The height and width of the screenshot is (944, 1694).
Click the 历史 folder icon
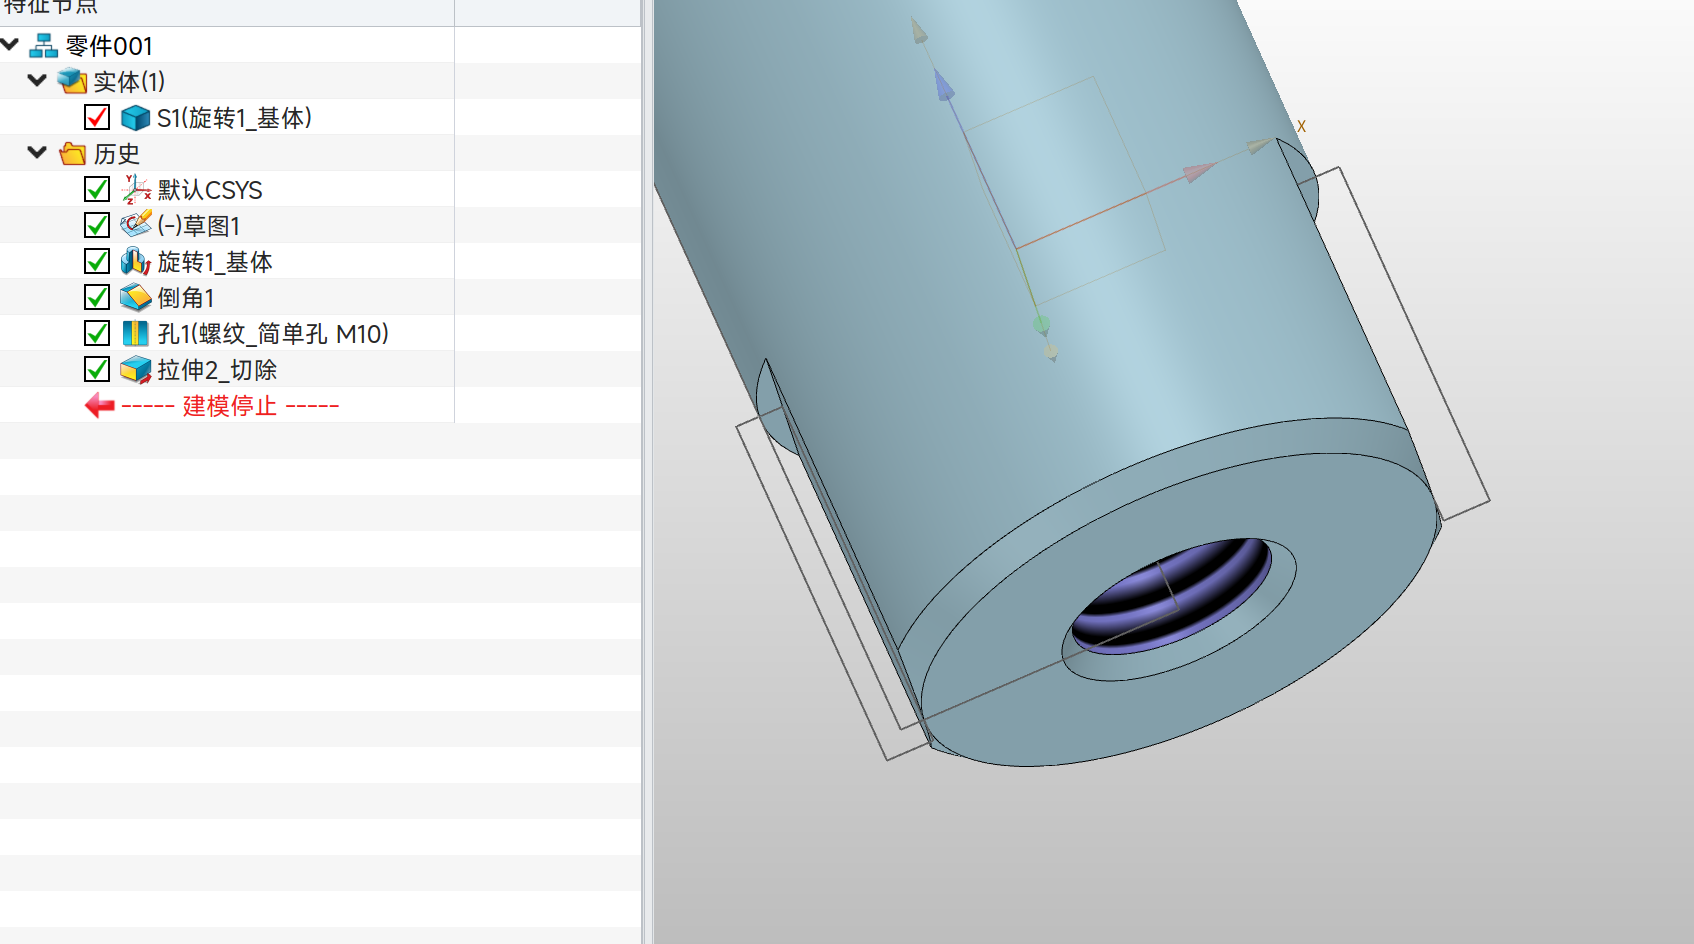click(x=72, y=154)
